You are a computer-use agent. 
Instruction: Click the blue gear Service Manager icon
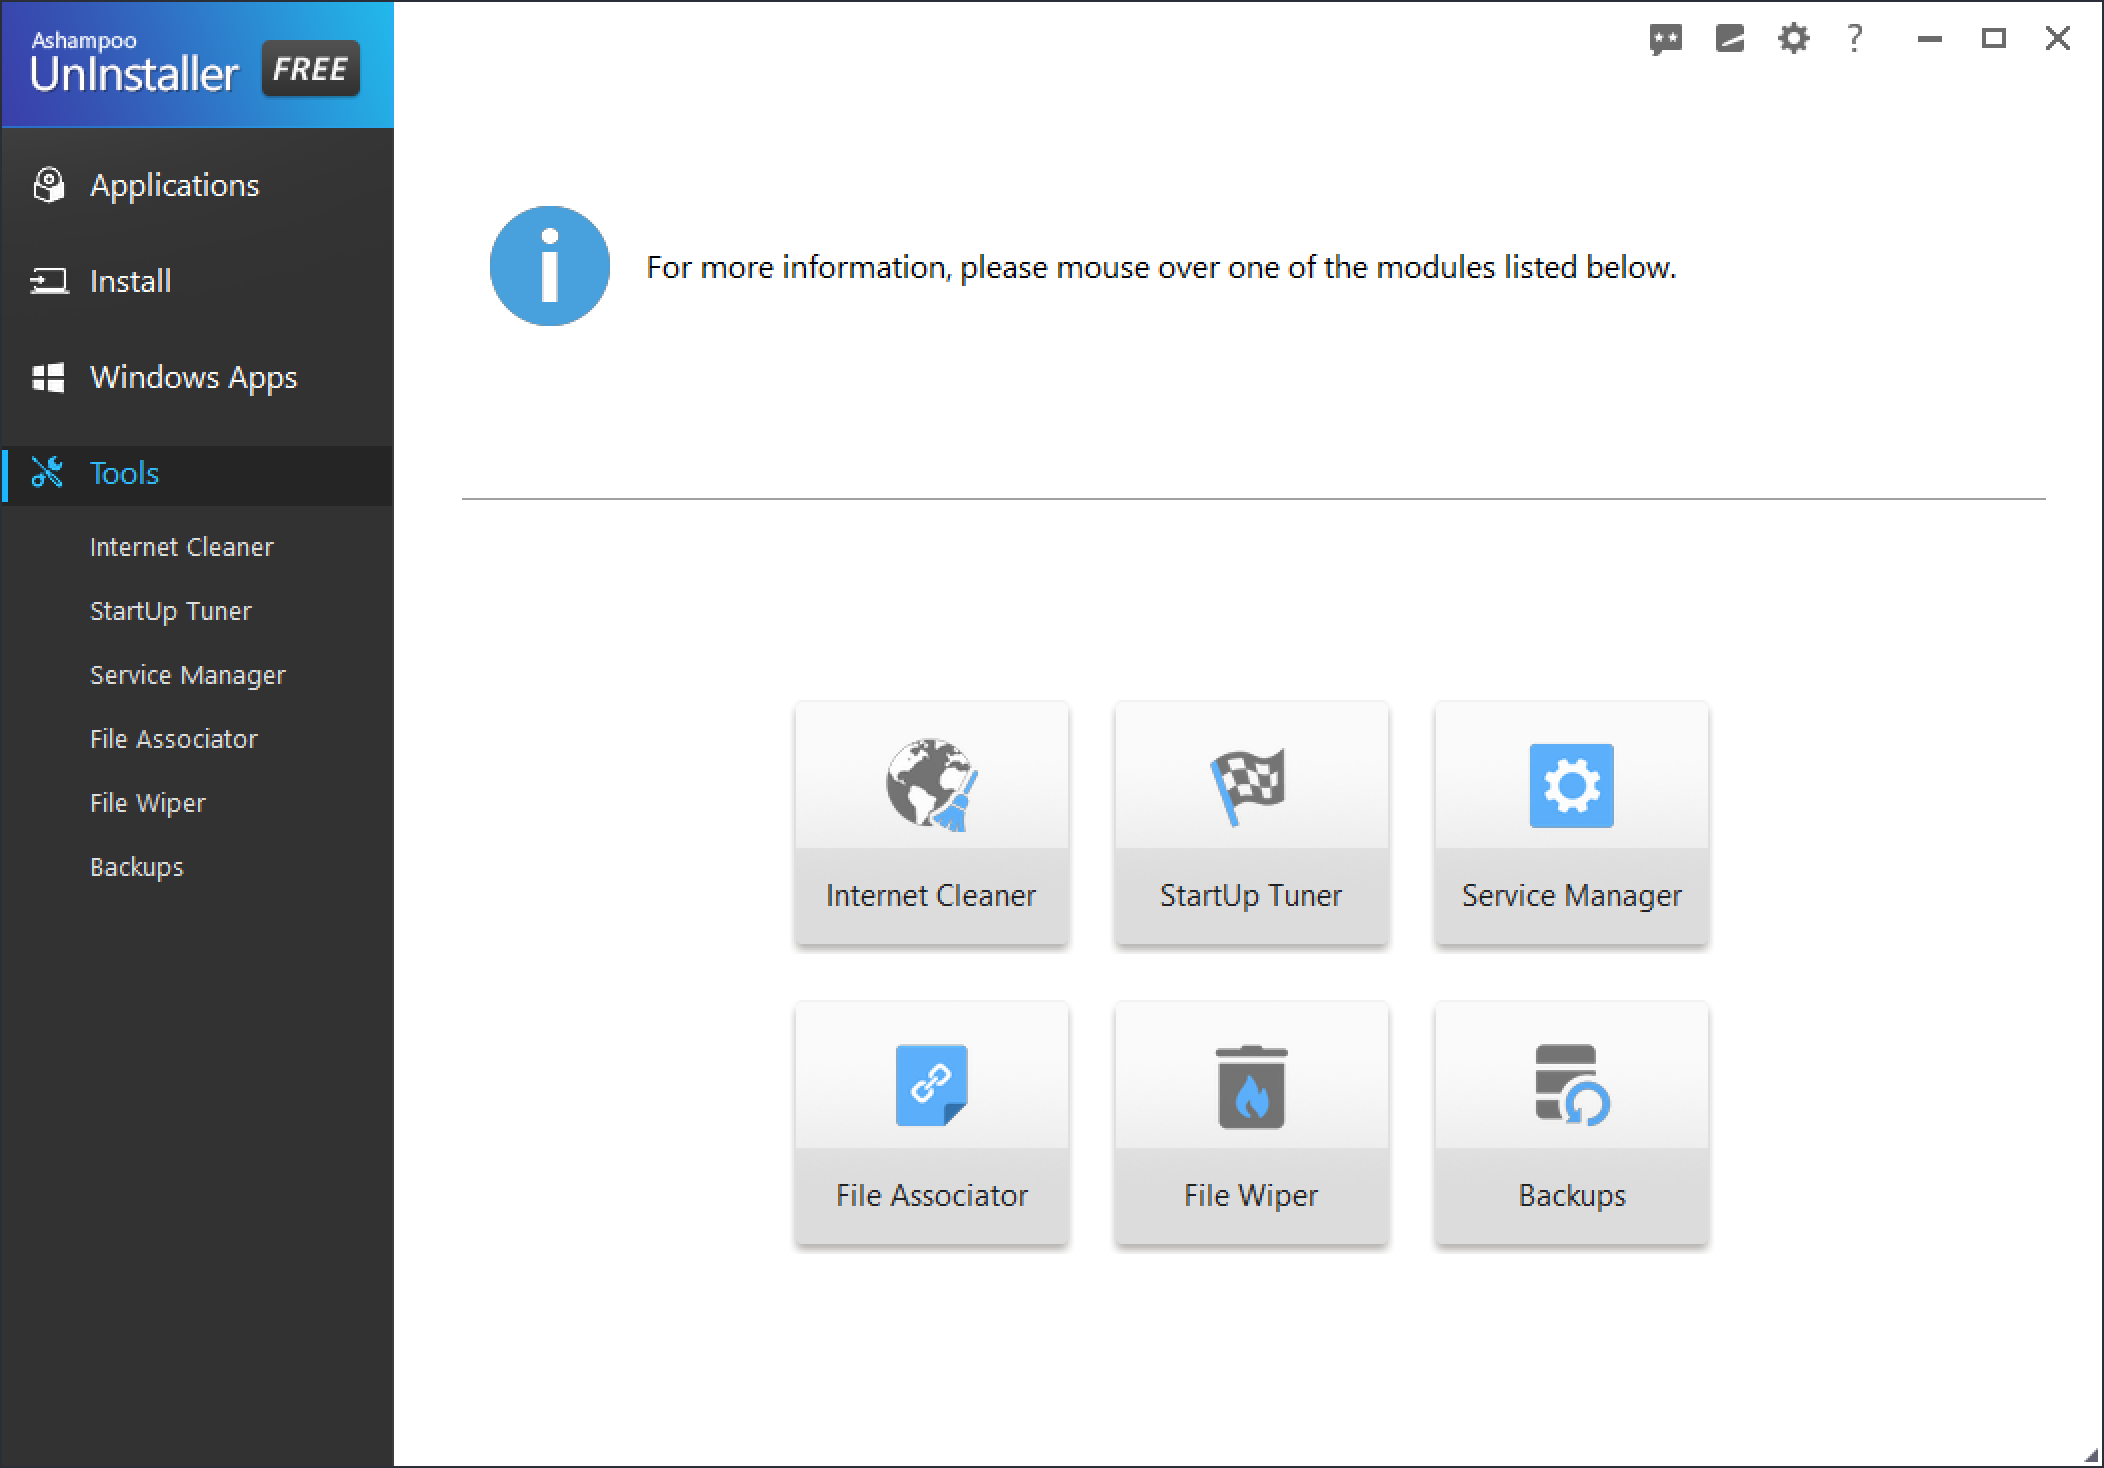[1572, 785]
